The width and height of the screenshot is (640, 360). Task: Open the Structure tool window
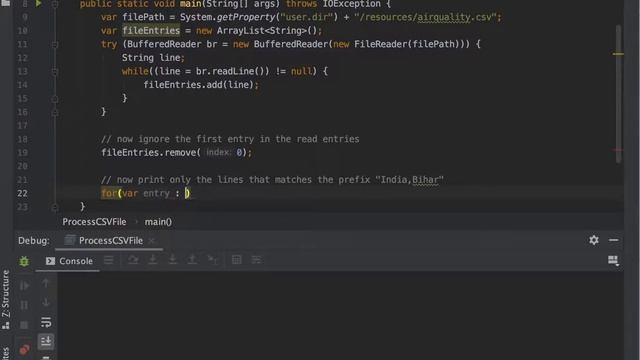coord(6,299)
